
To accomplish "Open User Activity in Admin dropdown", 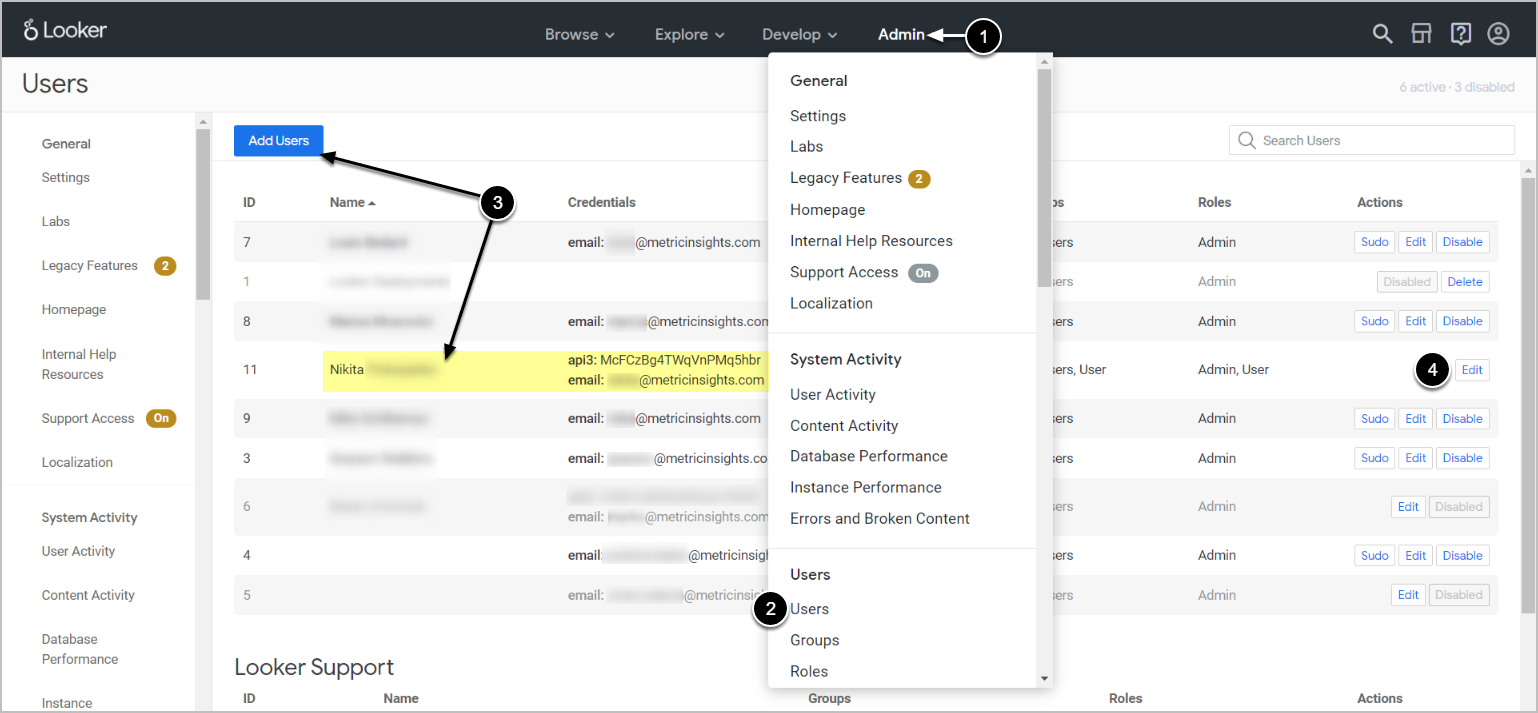I will [832, 395].
